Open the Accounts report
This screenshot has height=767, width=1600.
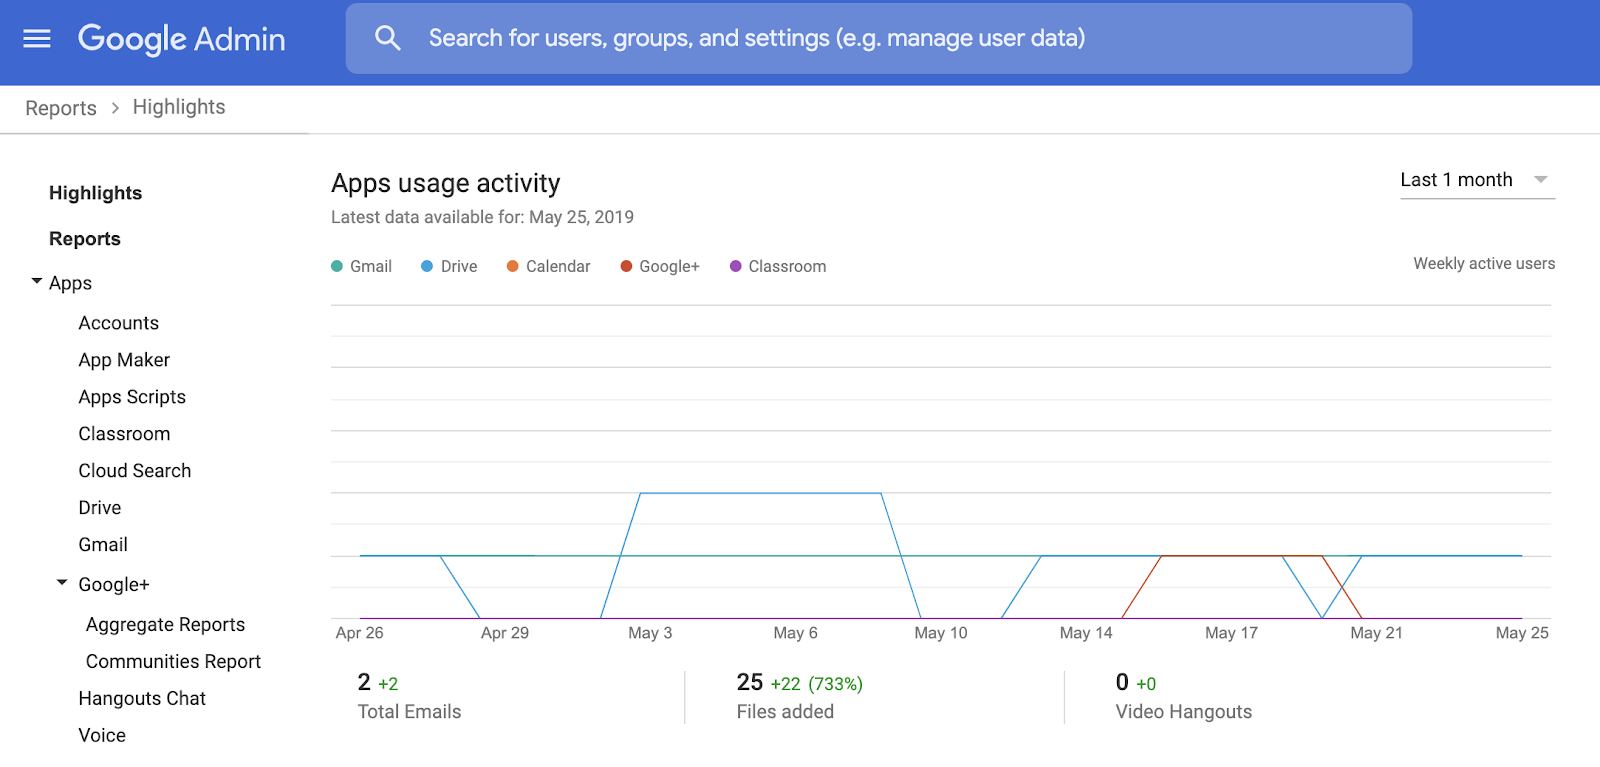(119, 323)
